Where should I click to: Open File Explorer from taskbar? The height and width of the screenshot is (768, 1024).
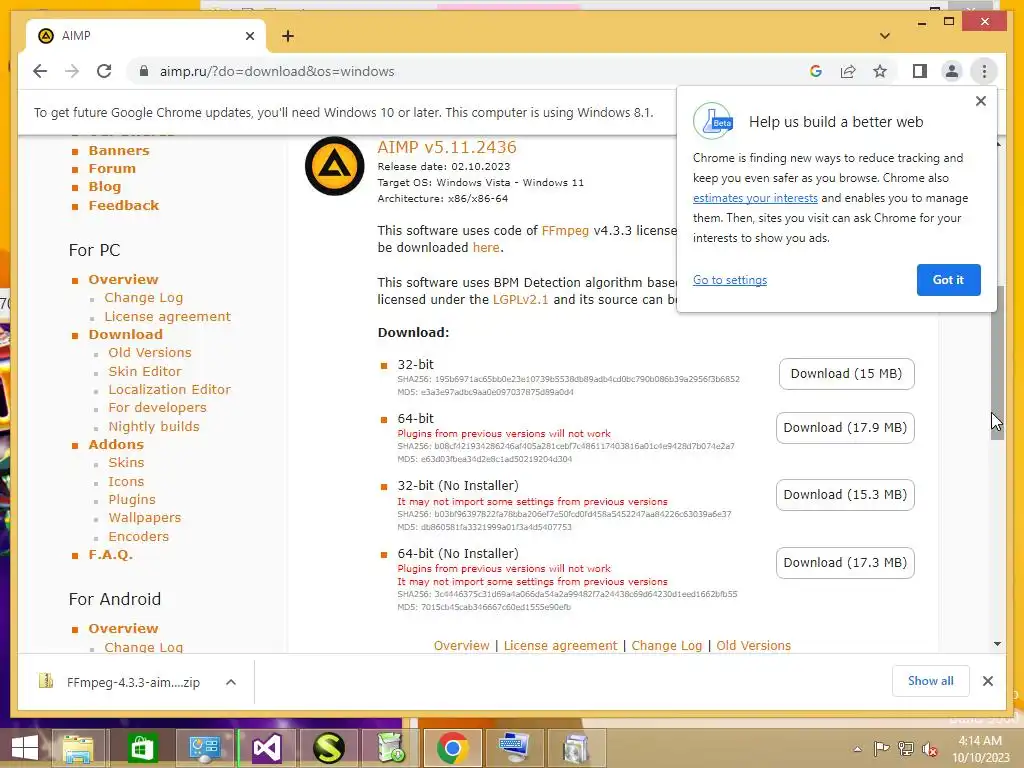click(78, 748)
